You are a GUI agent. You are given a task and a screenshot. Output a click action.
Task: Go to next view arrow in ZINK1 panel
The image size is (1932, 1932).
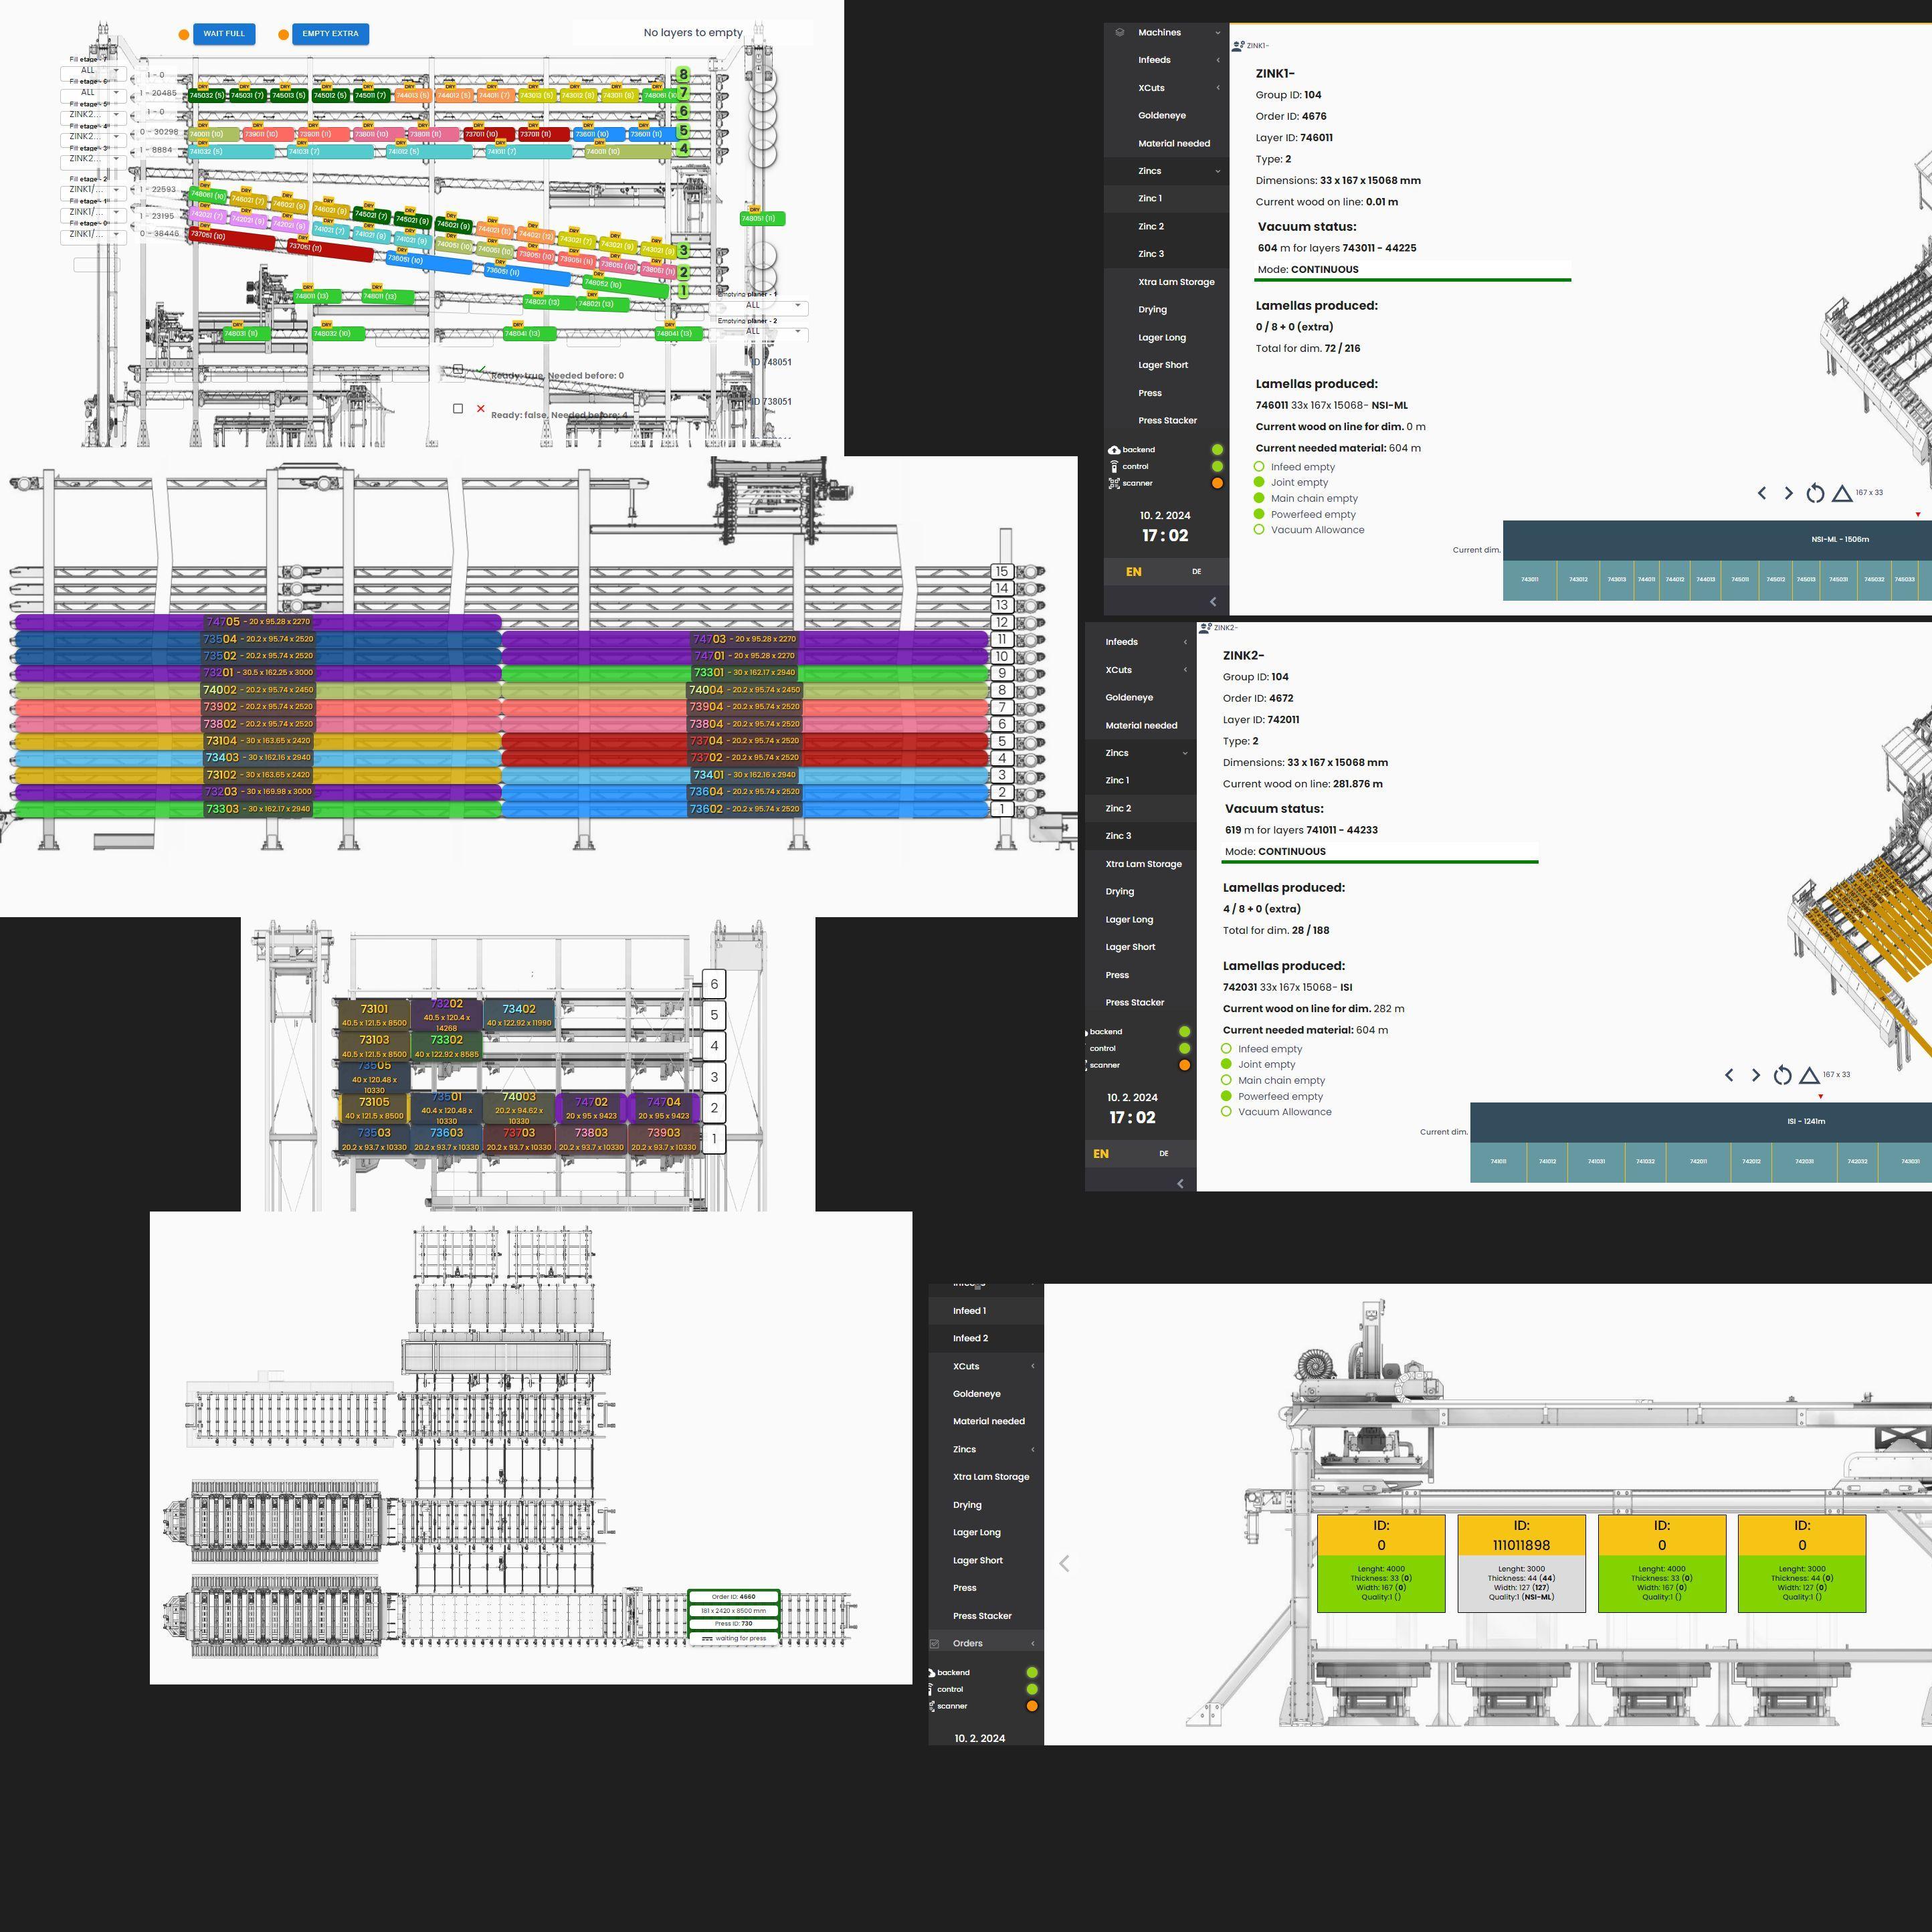tap(1789, 493)
